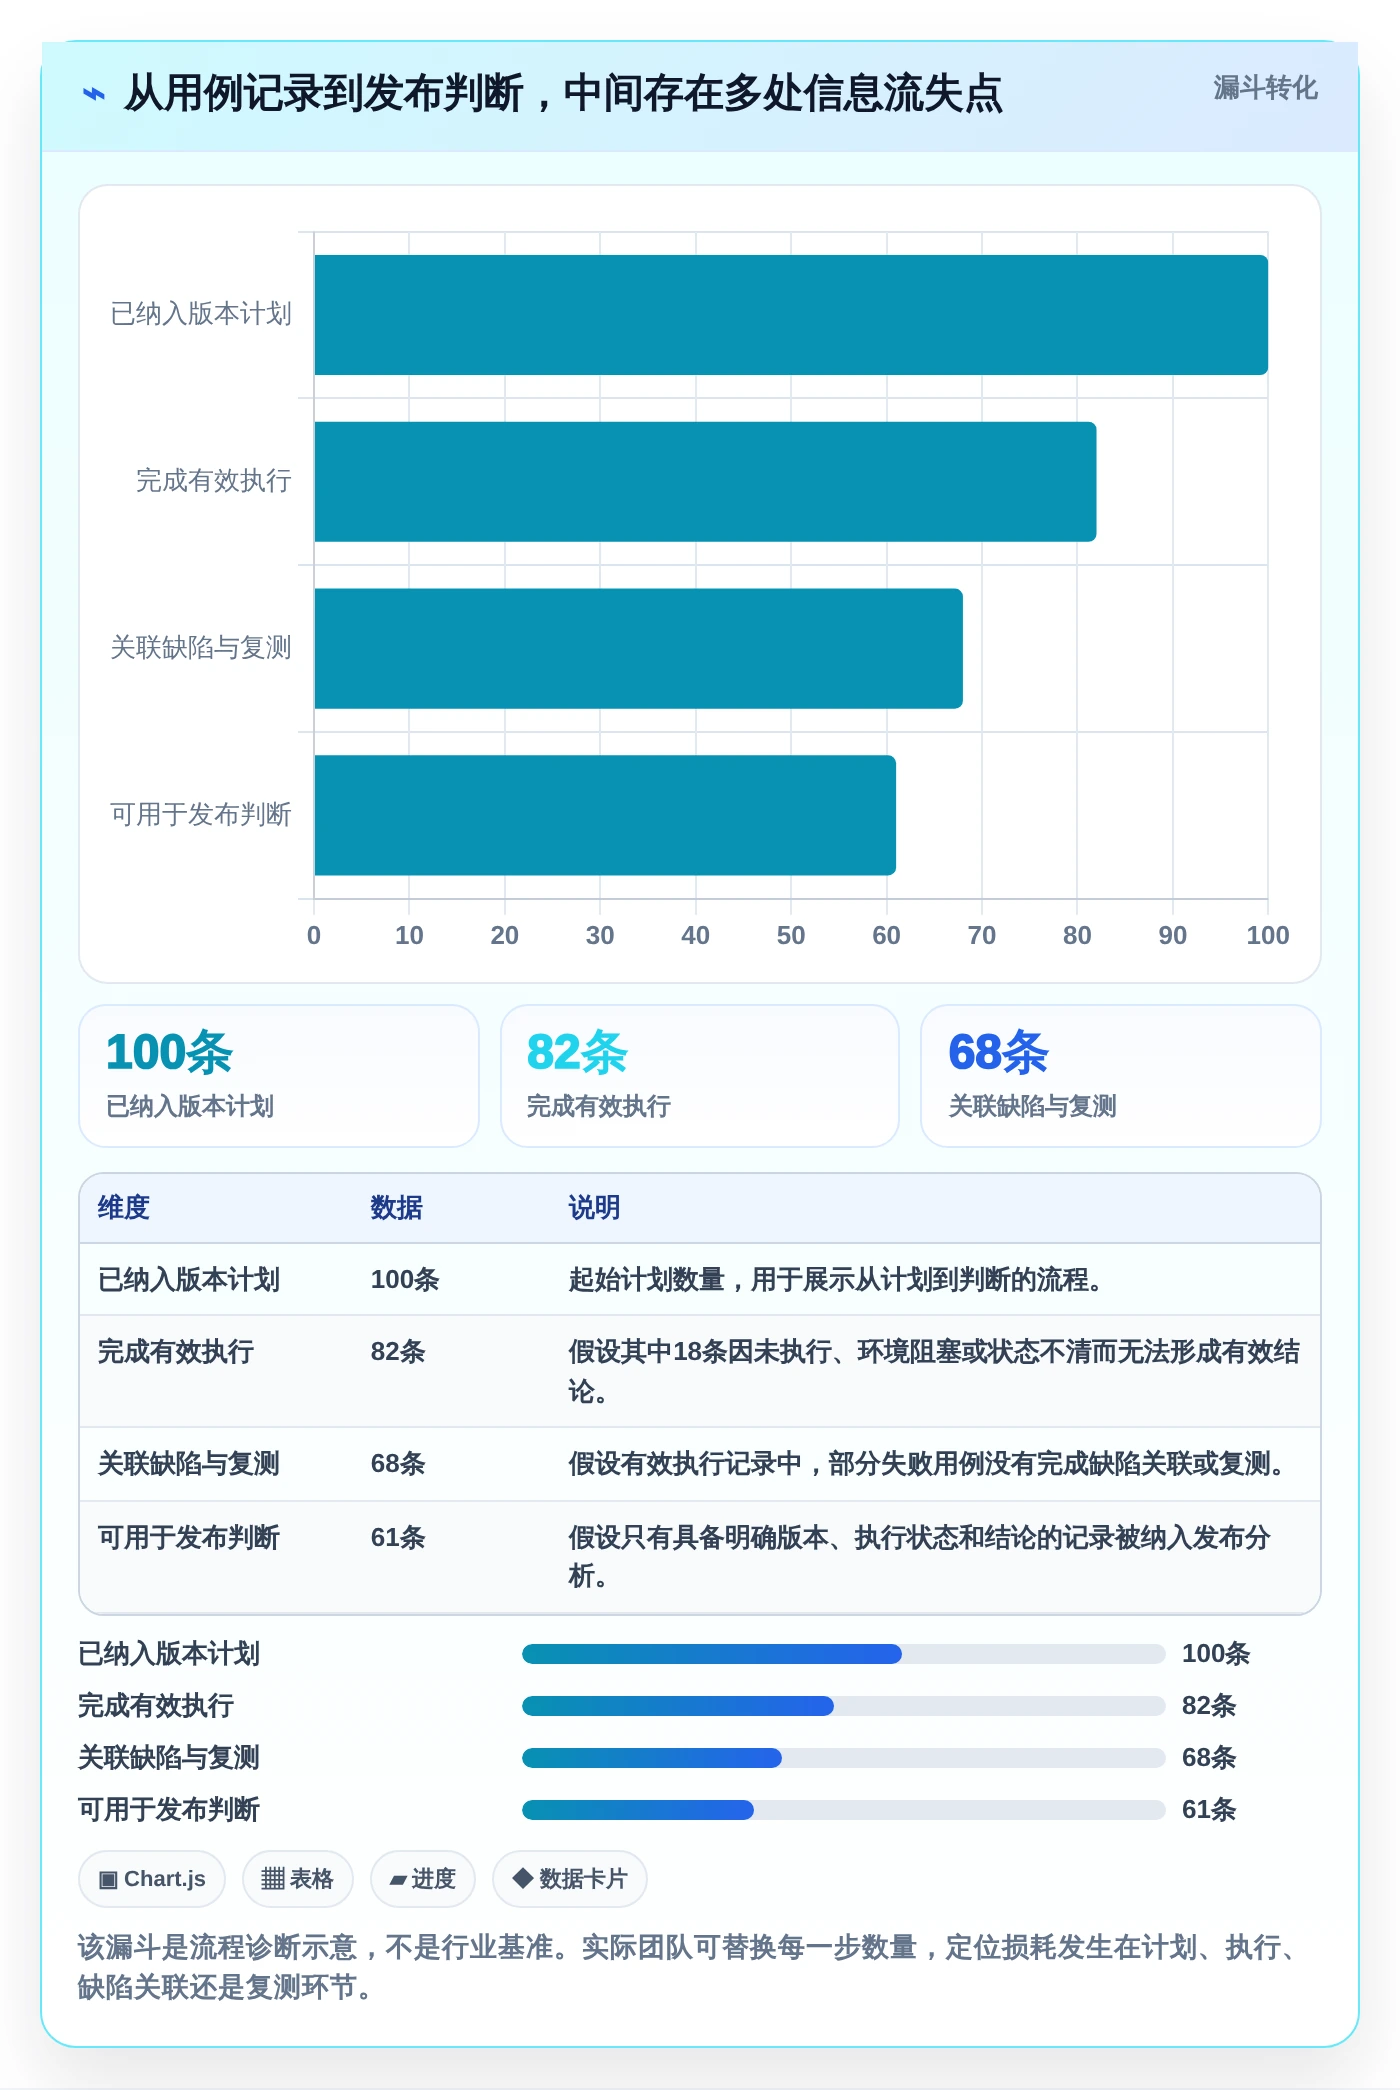Click the 维度 column header
This screenshot has height=2090, width=1400.
pyautogui.click(x=124, y=1208)
